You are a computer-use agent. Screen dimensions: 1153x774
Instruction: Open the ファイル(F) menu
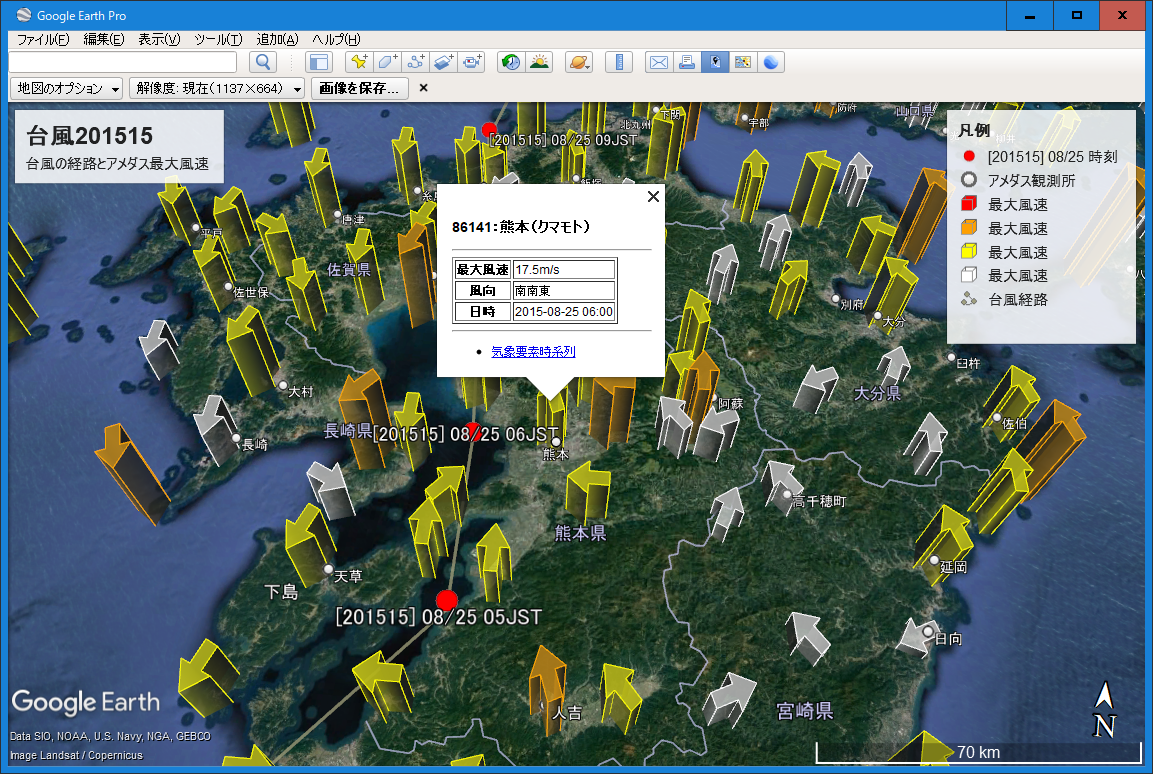[x=43, y=40]
